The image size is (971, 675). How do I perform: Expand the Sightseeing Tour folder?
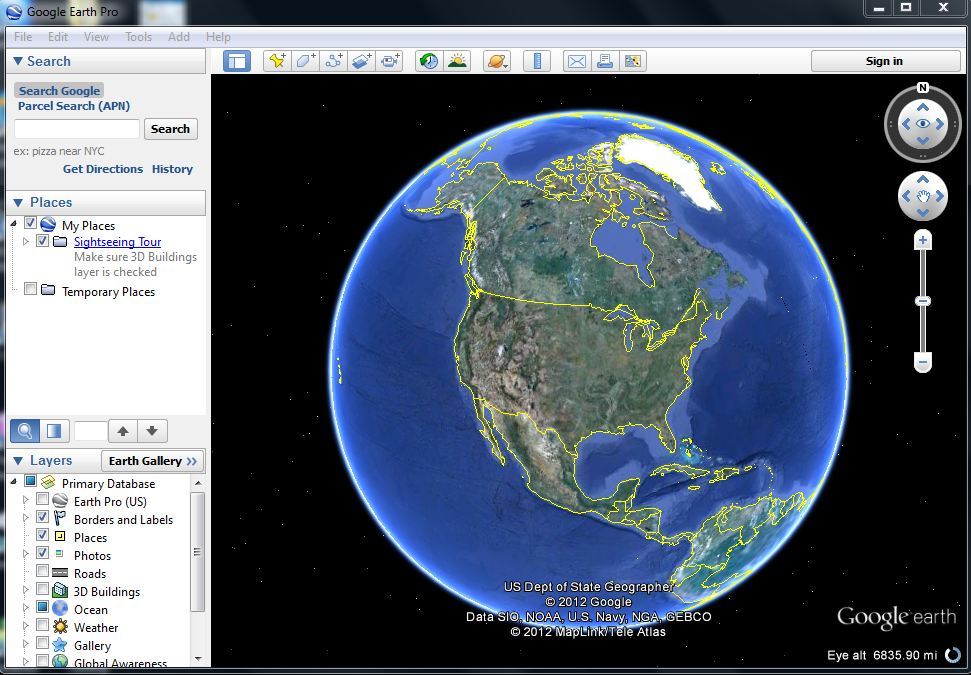[x=26, y=242]
